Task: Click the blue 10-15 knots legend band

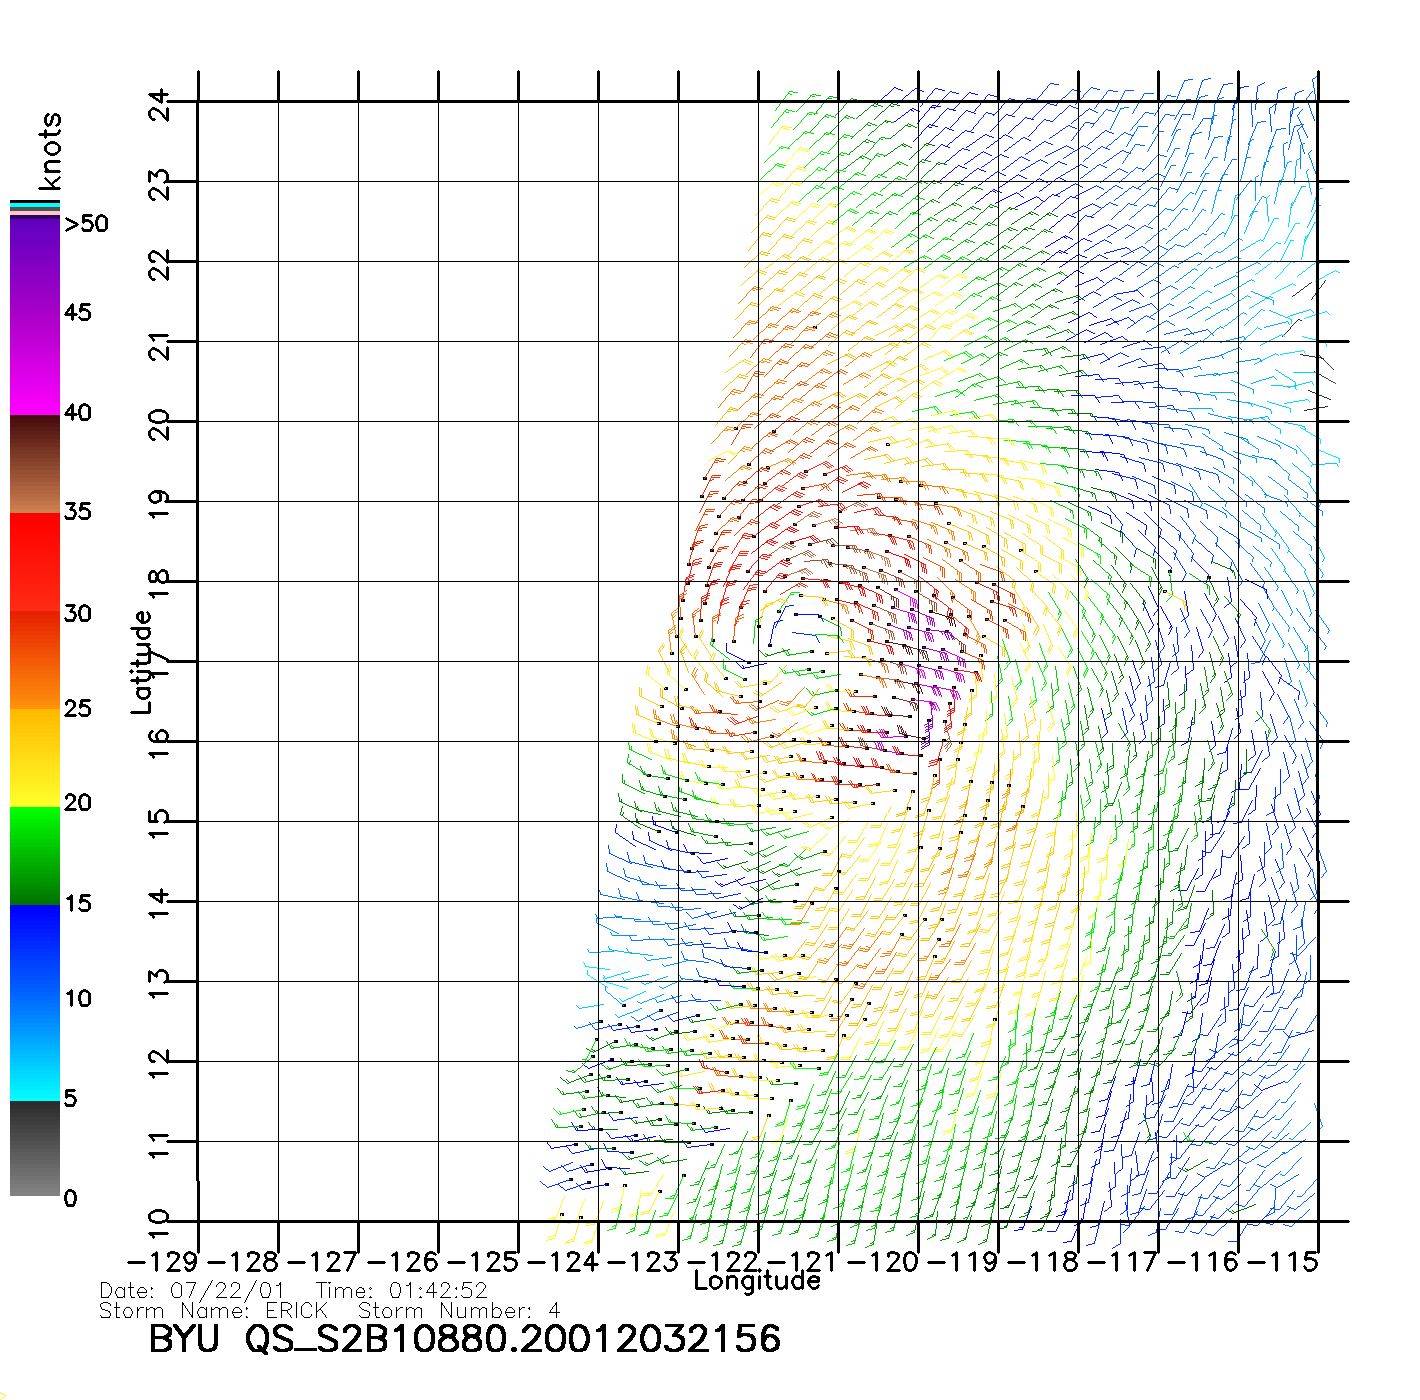Action: click(x=35, y=955)
